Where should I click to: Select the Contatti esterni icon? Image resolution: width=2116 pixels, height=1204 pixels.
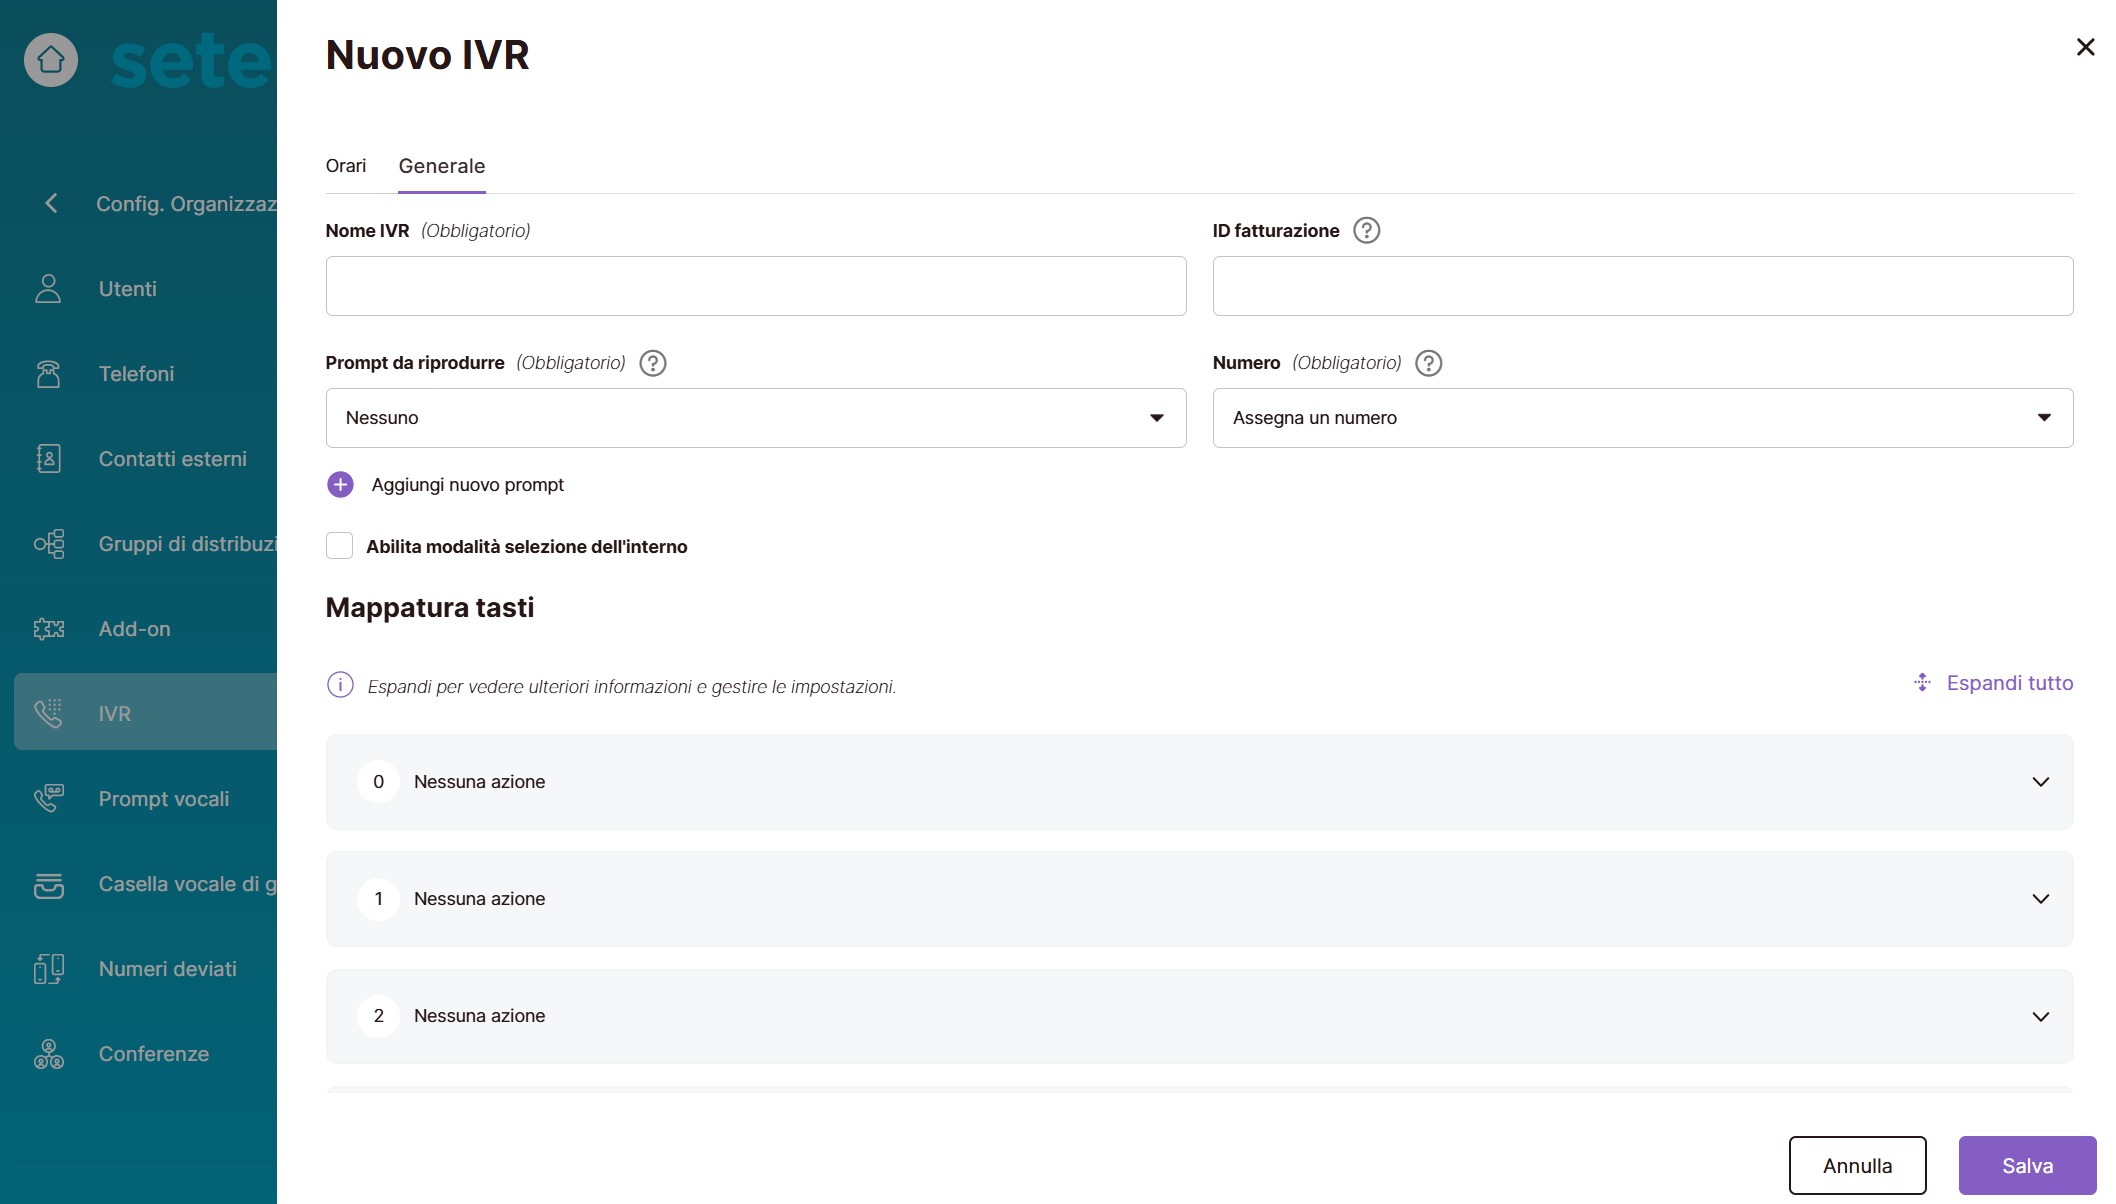point(48,459)
